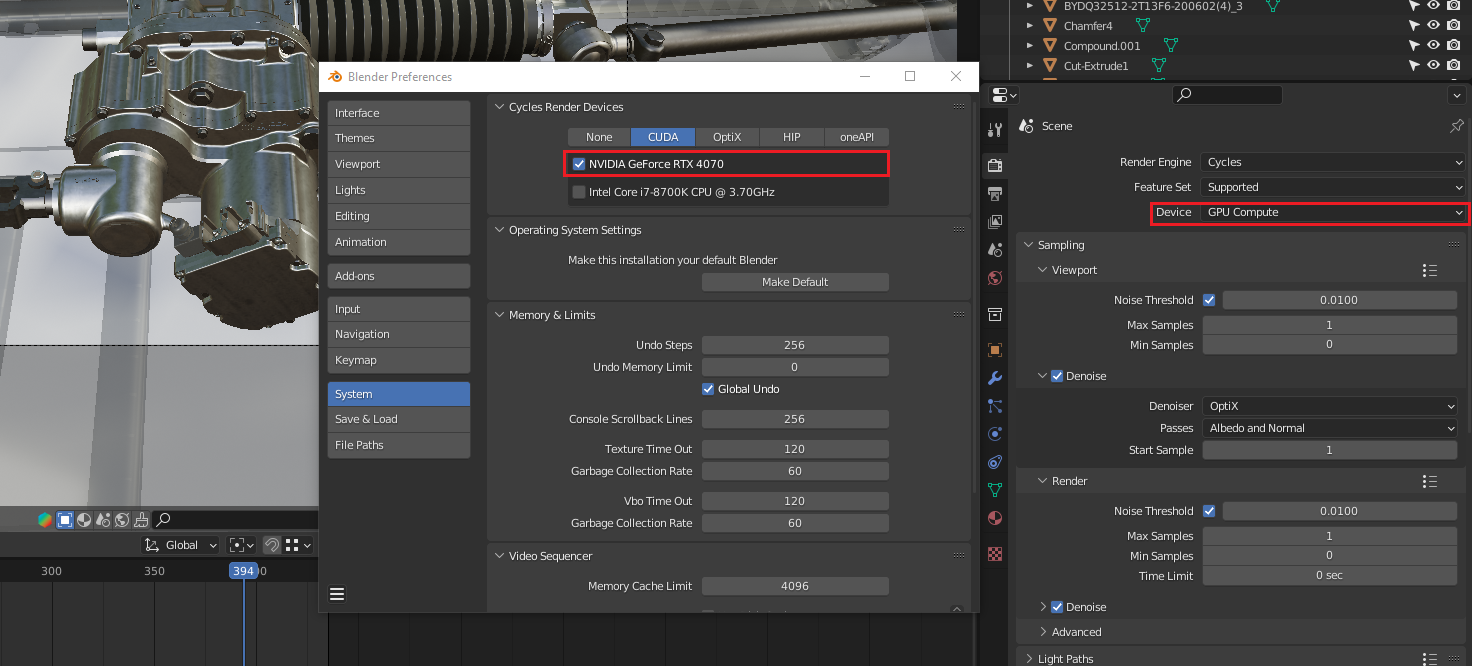Click the timeline frame 394 marker
Screen dimensions: 1472x666
(243, 571)
